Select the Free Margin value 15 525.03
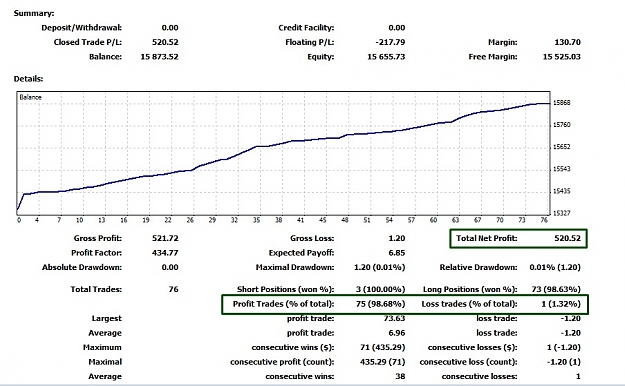Viewport: 625px width, 386px height. [x=561, y=57]
